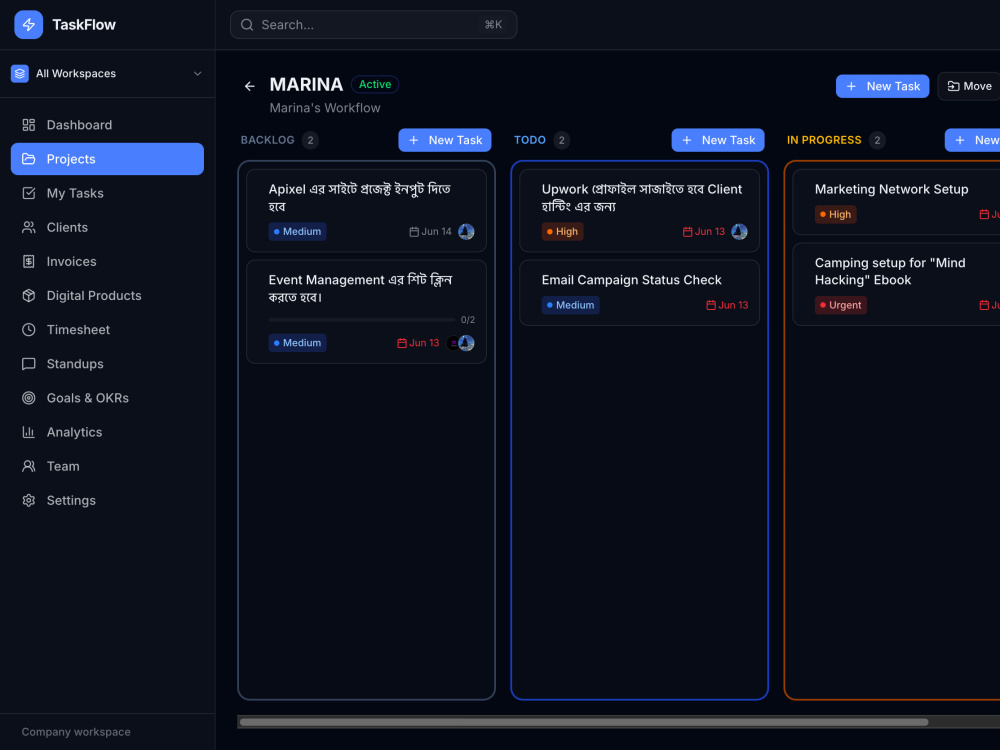Open the Event Management task card
Image resolution: width=1000 pixels, height=750 pixels.
366,312
